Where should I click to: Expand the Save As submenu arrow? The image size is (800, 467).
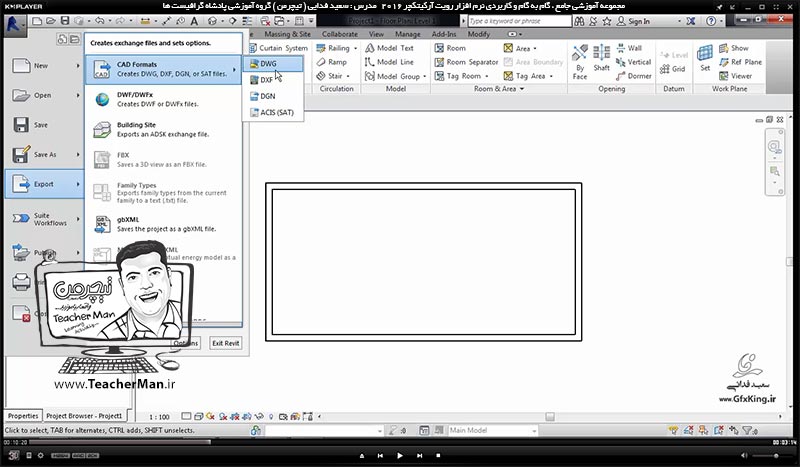pyautogui.click(x=78, y=155)
